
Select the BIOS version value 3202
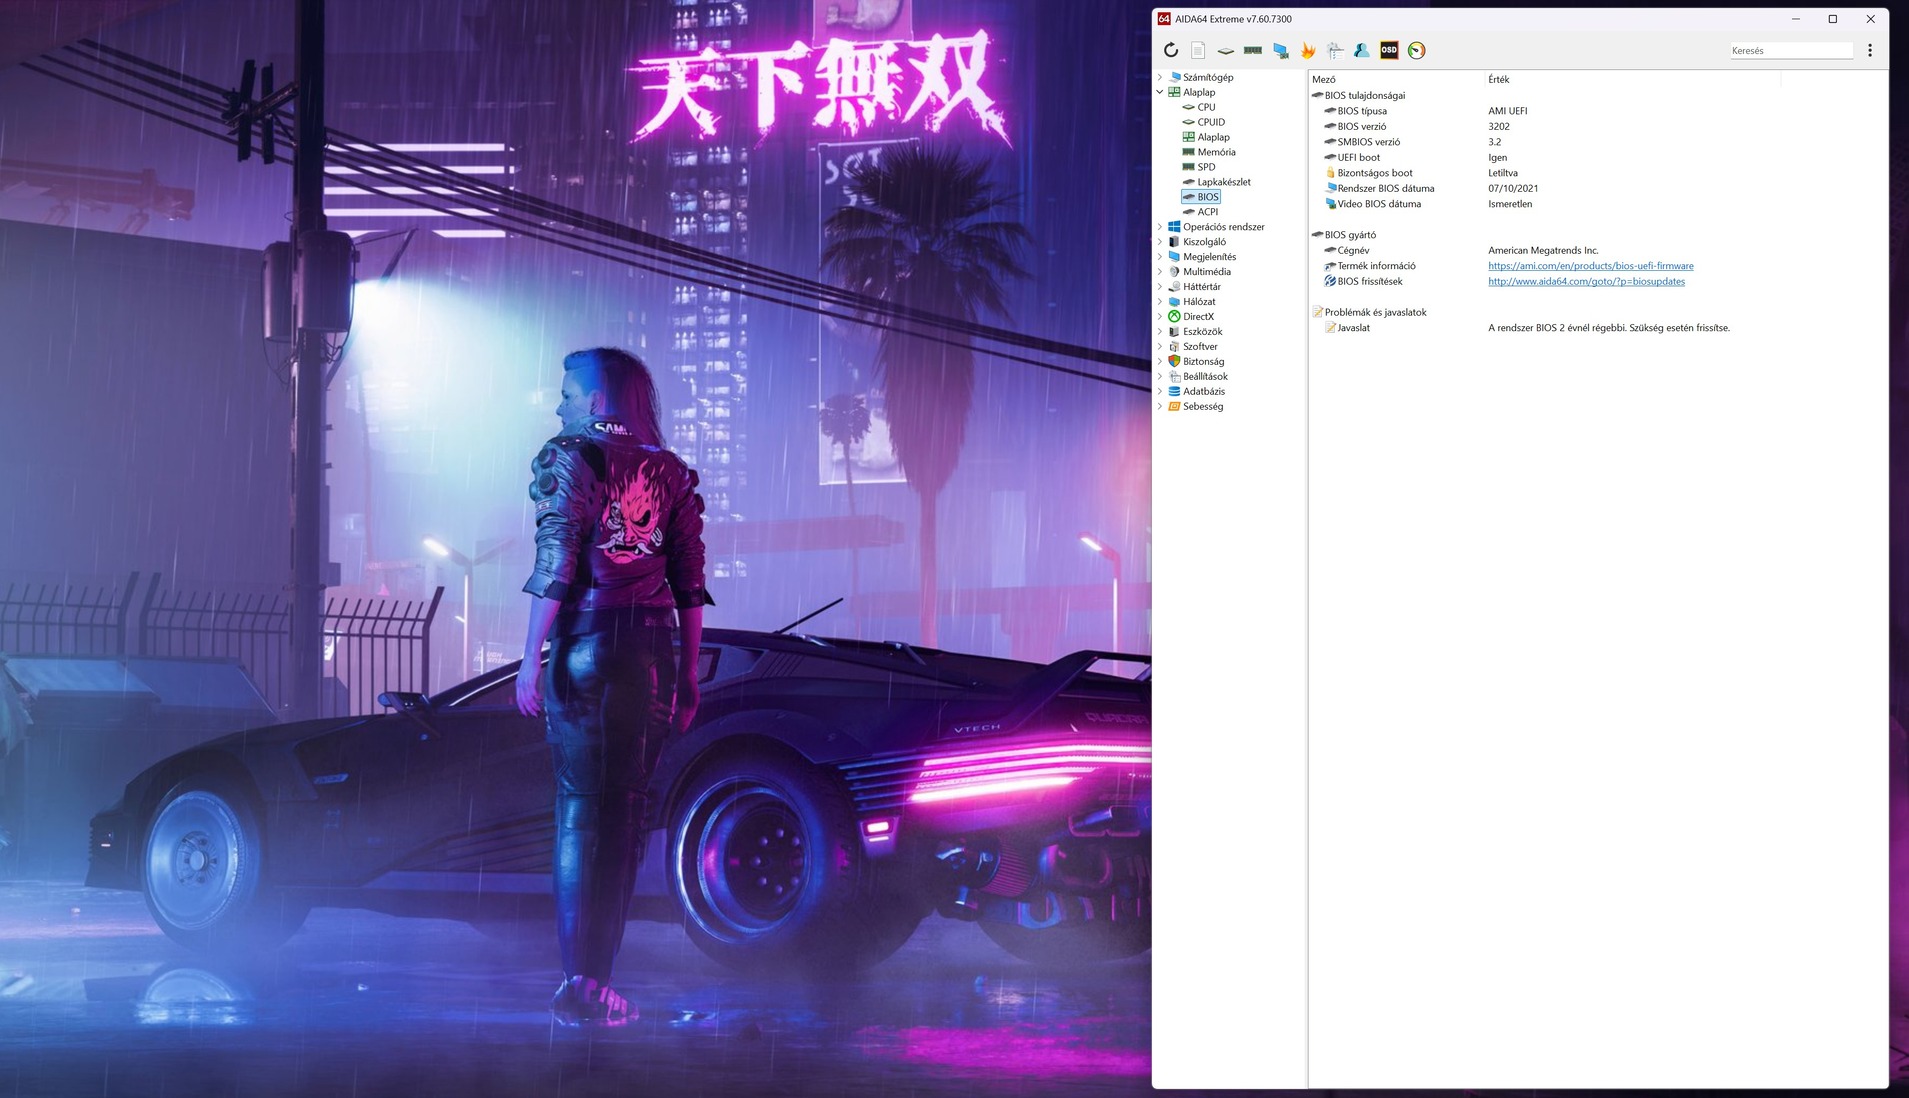tap(1499, 127)
